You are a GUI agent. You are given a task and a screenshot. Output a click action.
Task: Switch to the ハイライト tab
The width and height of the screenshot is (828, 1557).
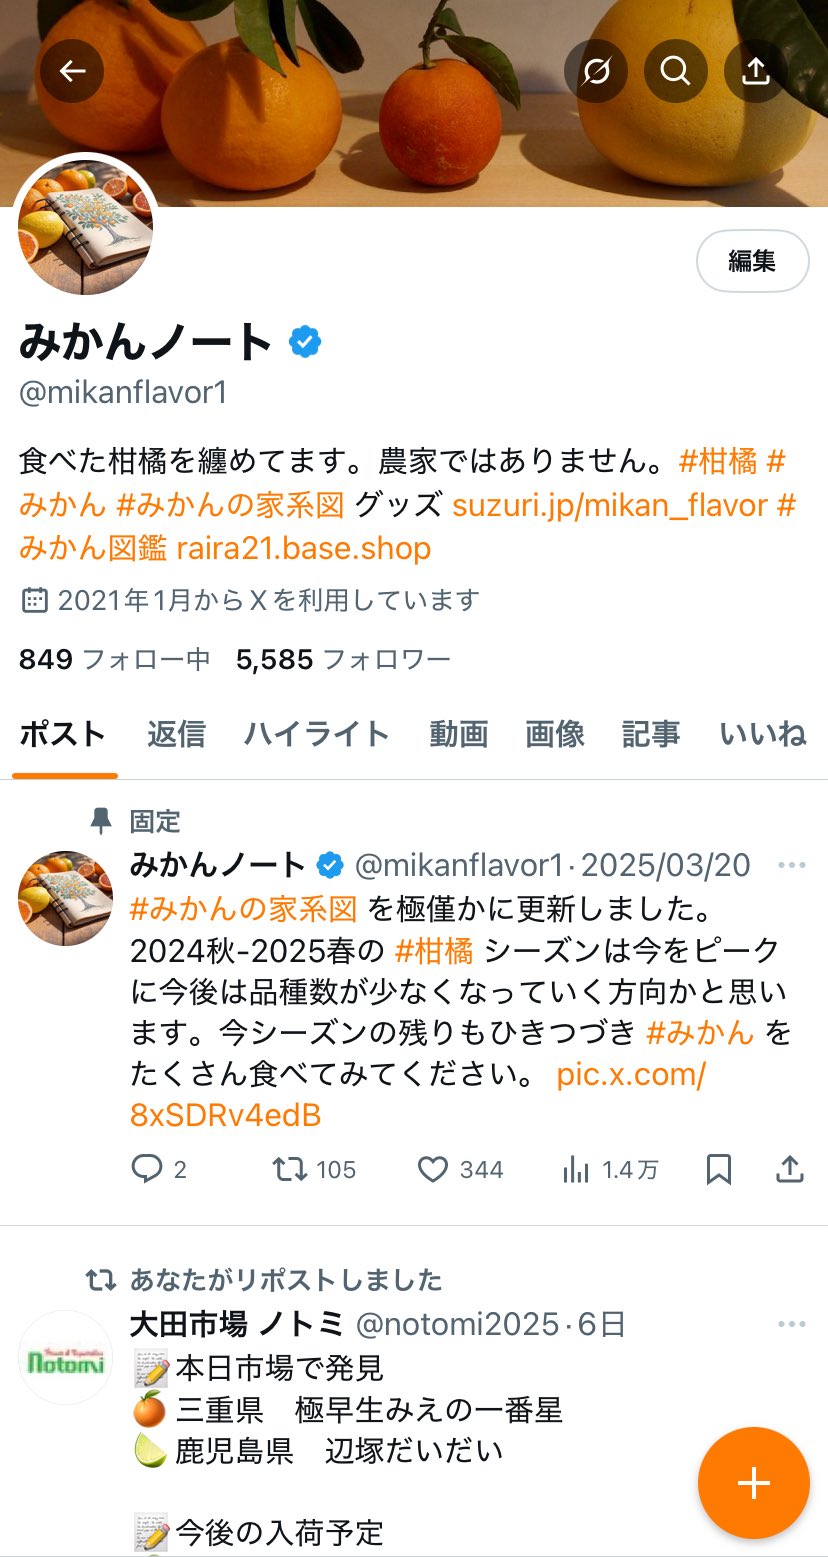pos(317,734)
